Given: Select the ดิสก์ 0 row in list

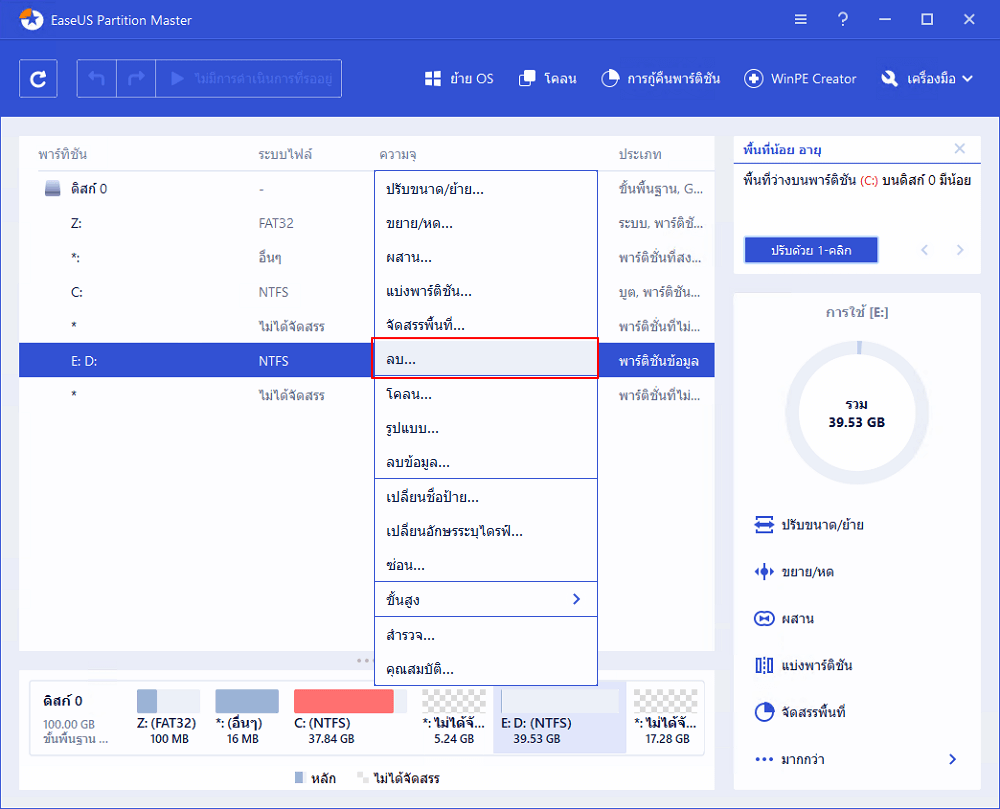Looking at the screenshot, I should pos(367,189).
